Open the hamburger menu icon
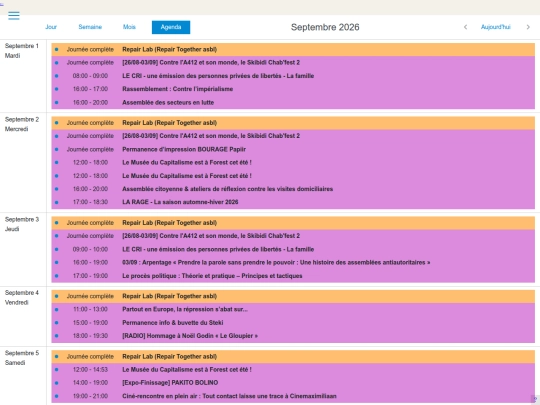 click(x=14, y=15)
